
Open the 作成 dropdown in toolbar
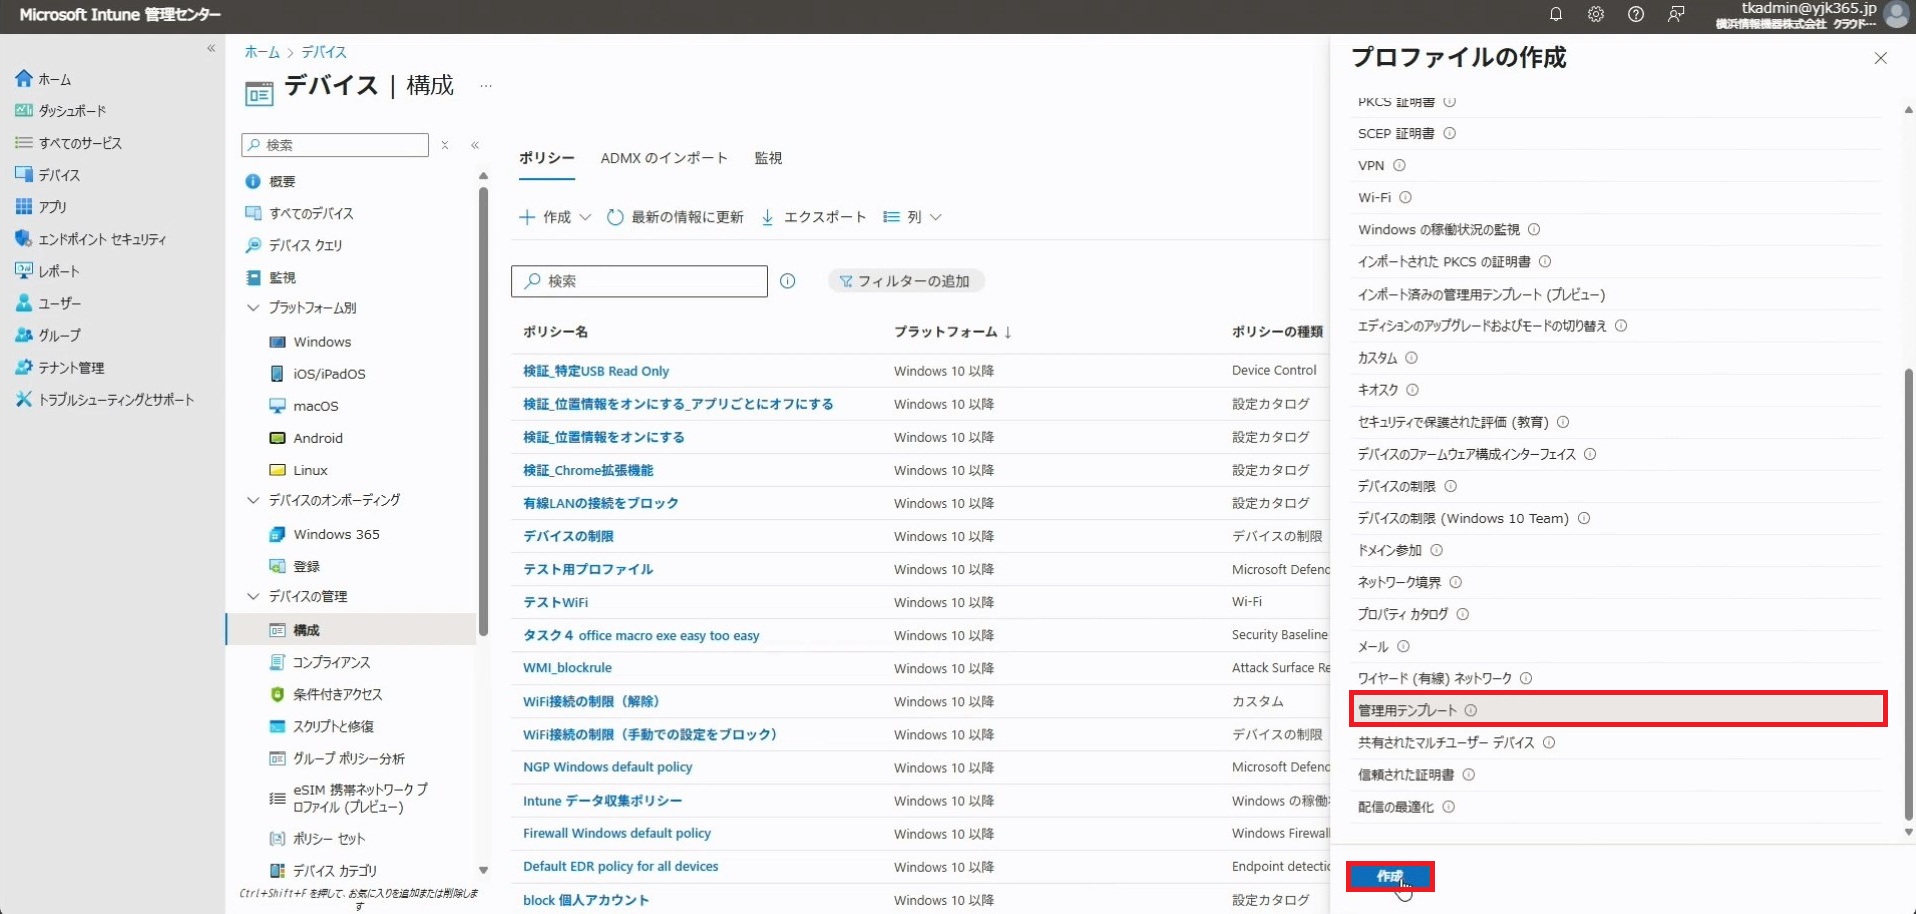(555, 217)
